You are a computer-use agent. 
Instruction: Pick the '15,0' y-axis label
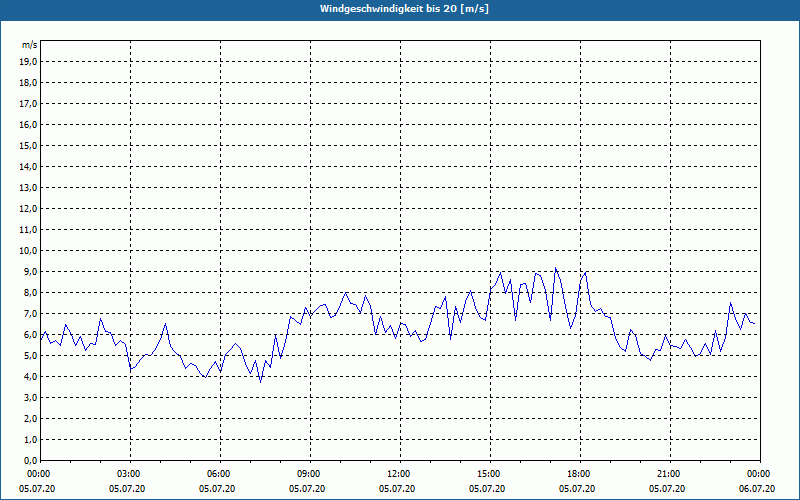[28, 145]
